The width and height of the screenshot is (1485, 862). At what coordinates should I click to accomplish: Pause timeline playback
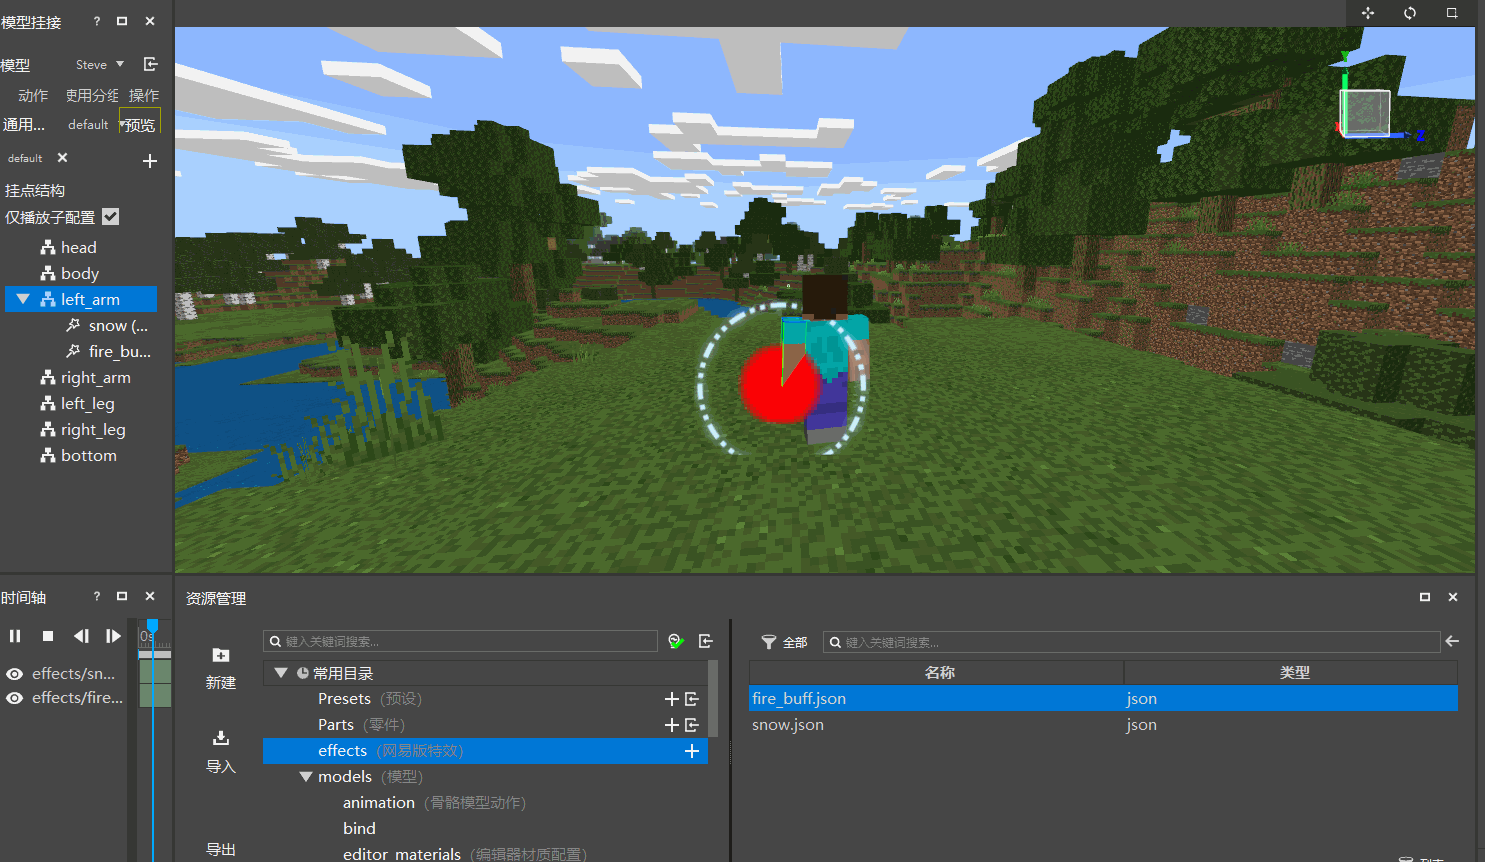pos(15,636)
